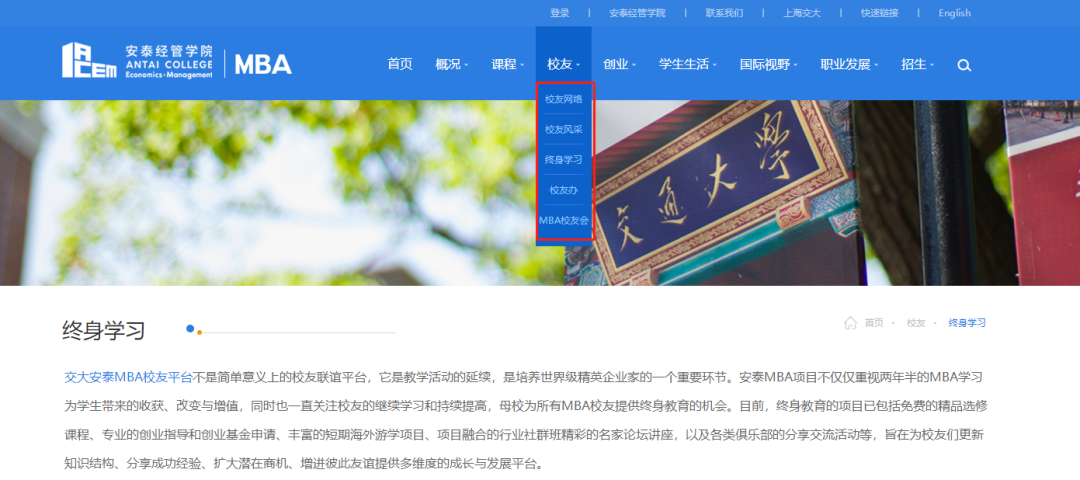Go to 首页 in main navigation

click(x=400, y=64)
